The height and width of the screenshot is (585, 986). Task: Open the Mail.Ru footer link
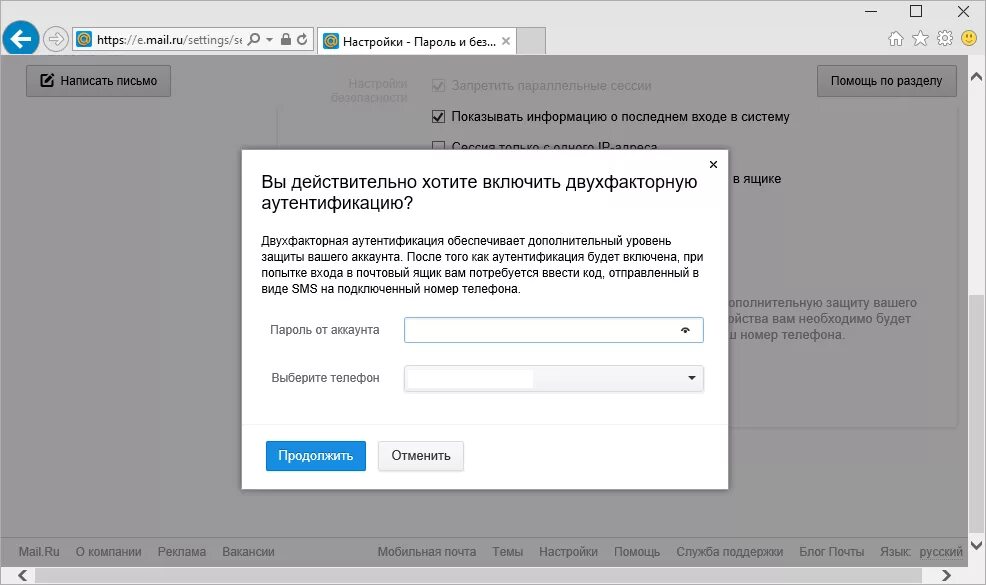(39, 552)
